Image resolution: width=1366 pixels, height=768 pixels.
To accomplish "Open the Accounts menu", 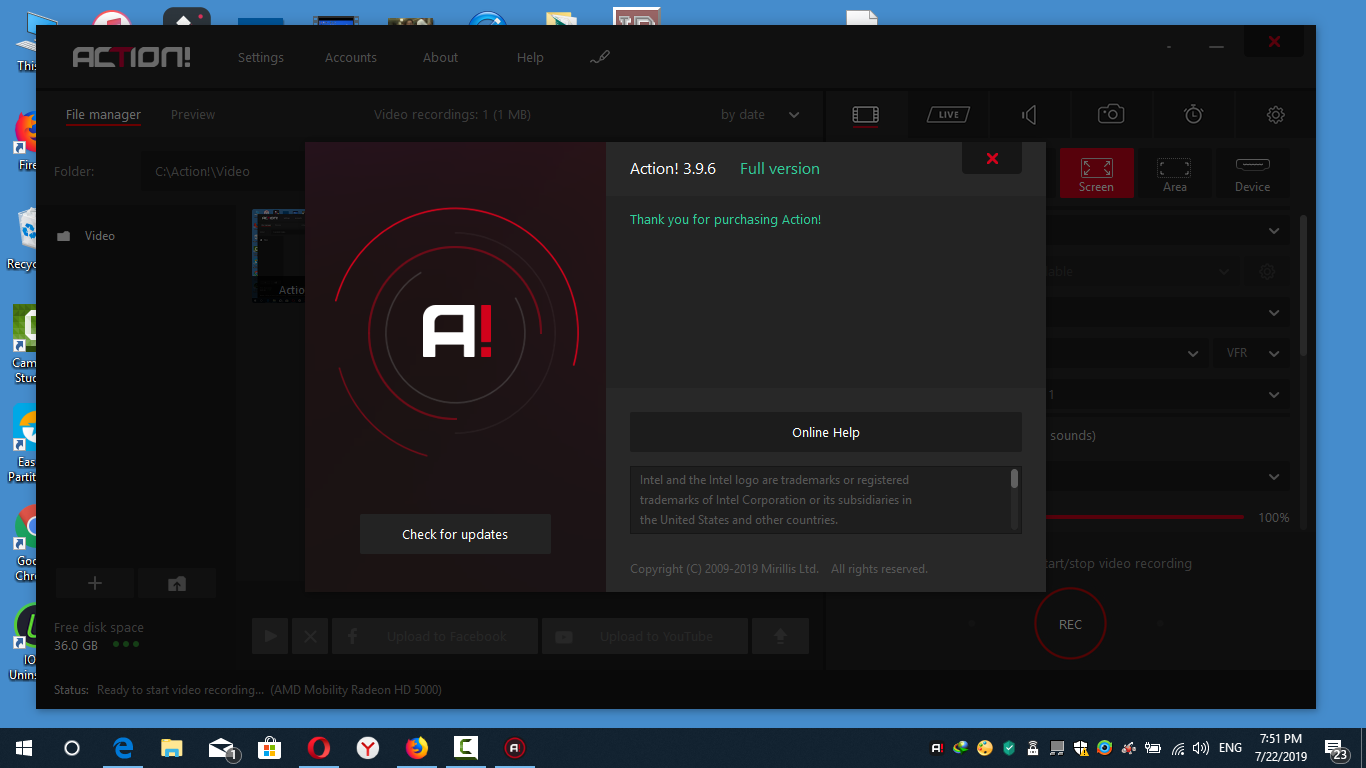I will pos(351,58).
